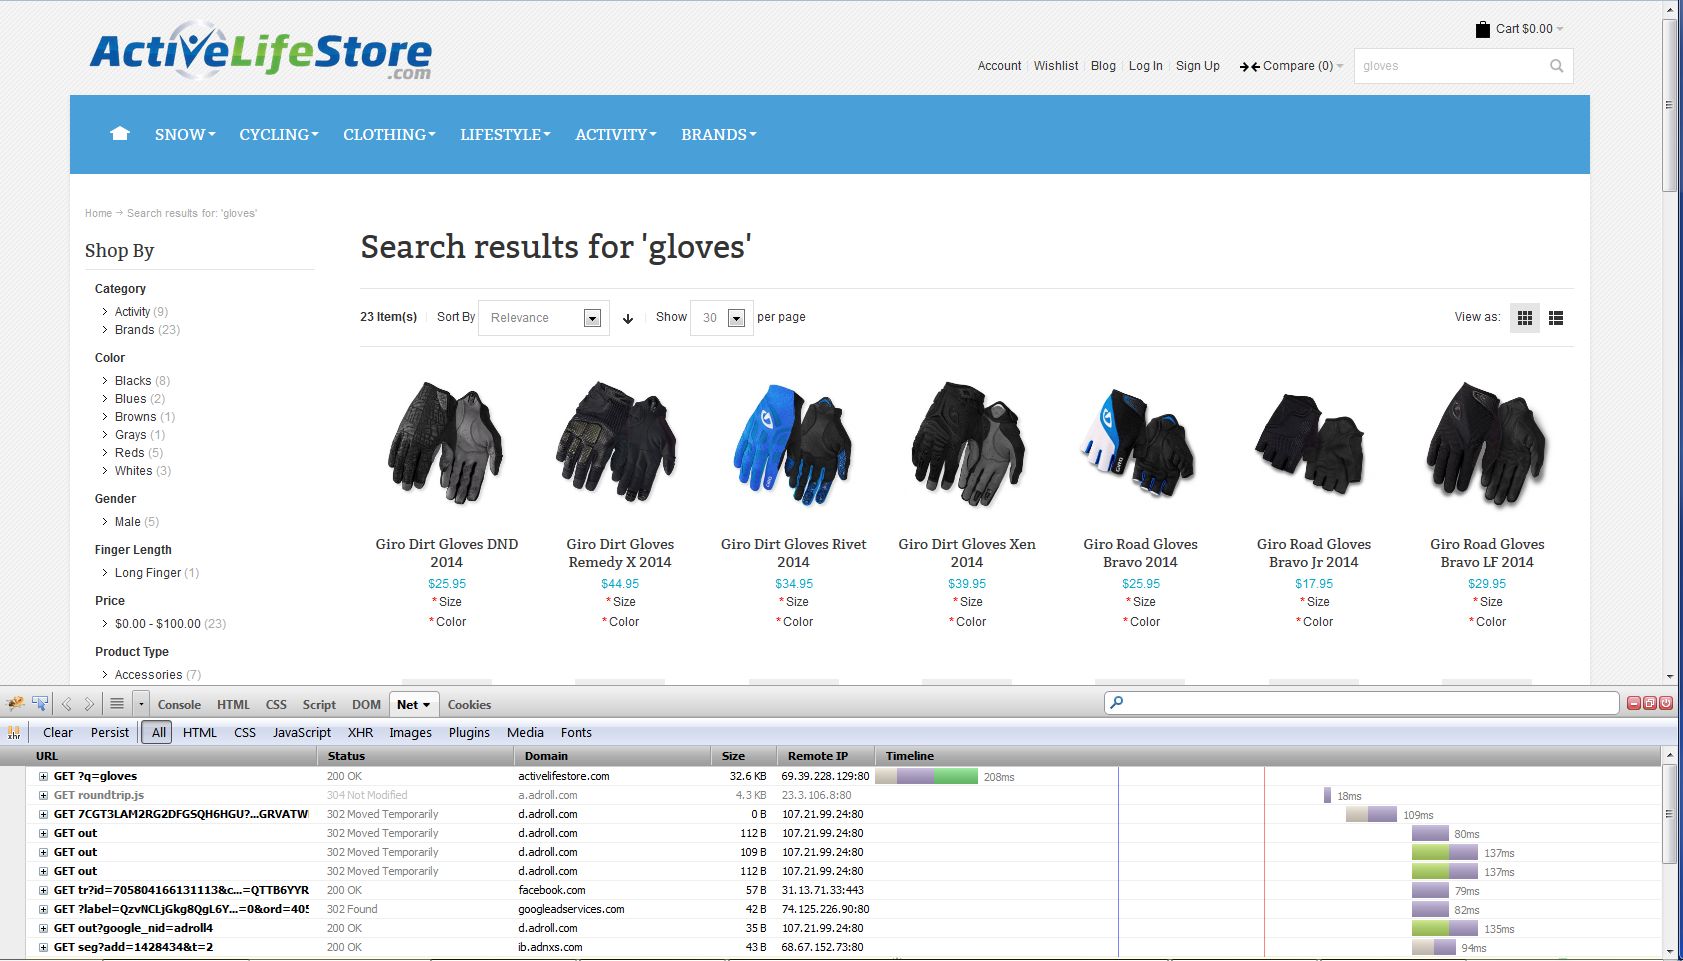Open the CLOTHING navigation menu

click(x=389, y=134)
